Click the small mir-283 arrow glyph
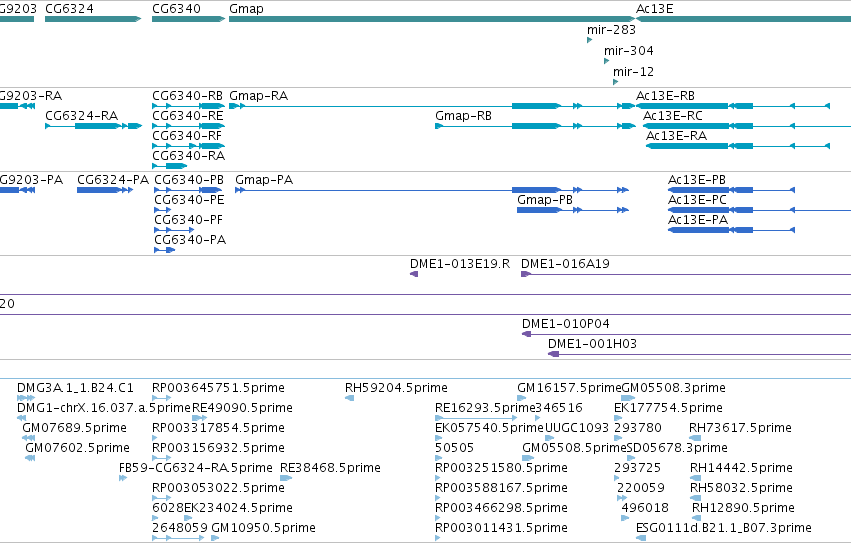851x543 pixels. (x=589, y=40)
